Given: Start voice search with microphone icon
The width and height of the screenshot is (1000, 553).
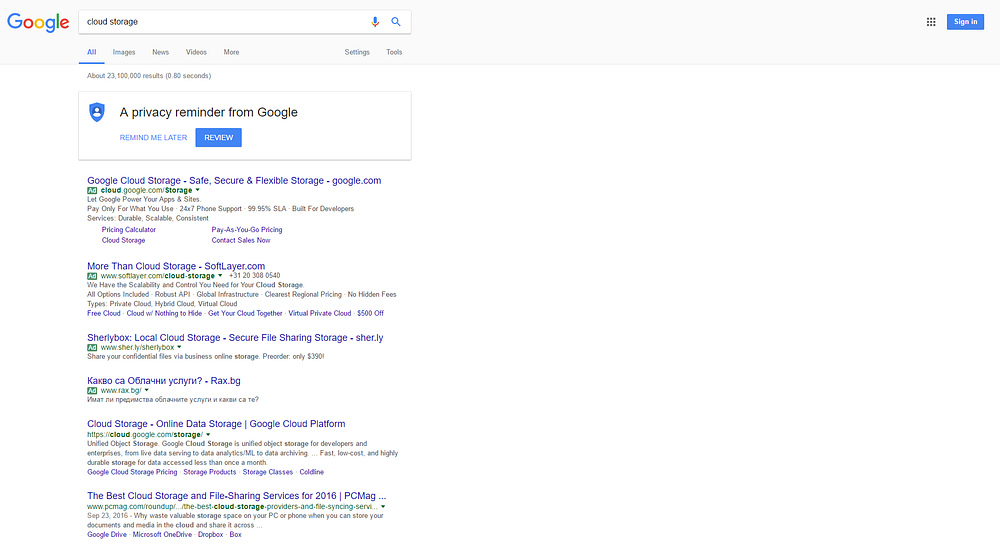Looking at the screenshot, I should 375,22.
